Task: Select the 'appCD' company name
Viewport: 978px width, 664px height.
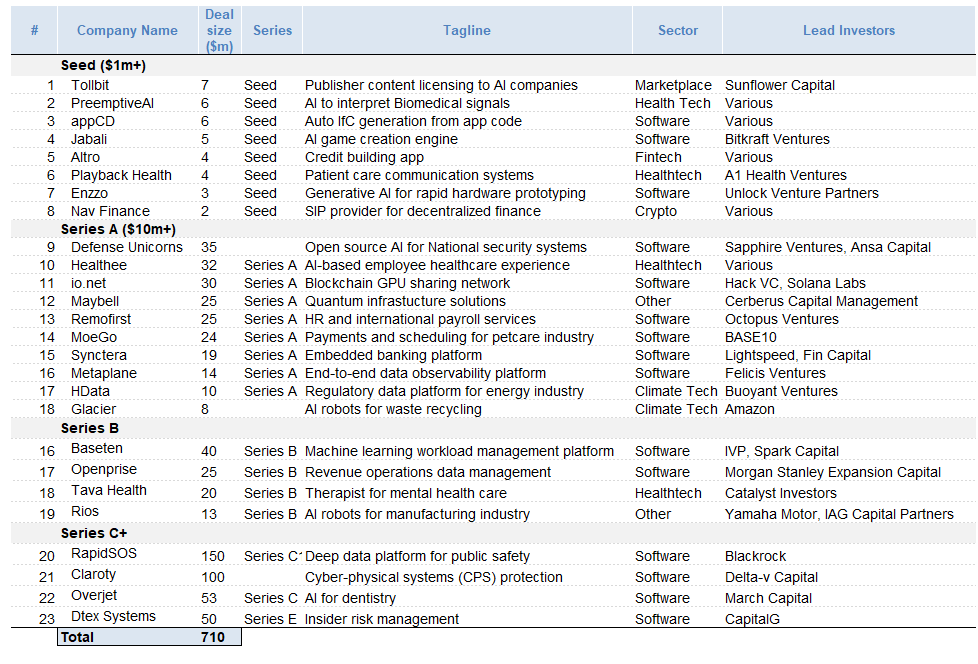Action: pos(93,122)
